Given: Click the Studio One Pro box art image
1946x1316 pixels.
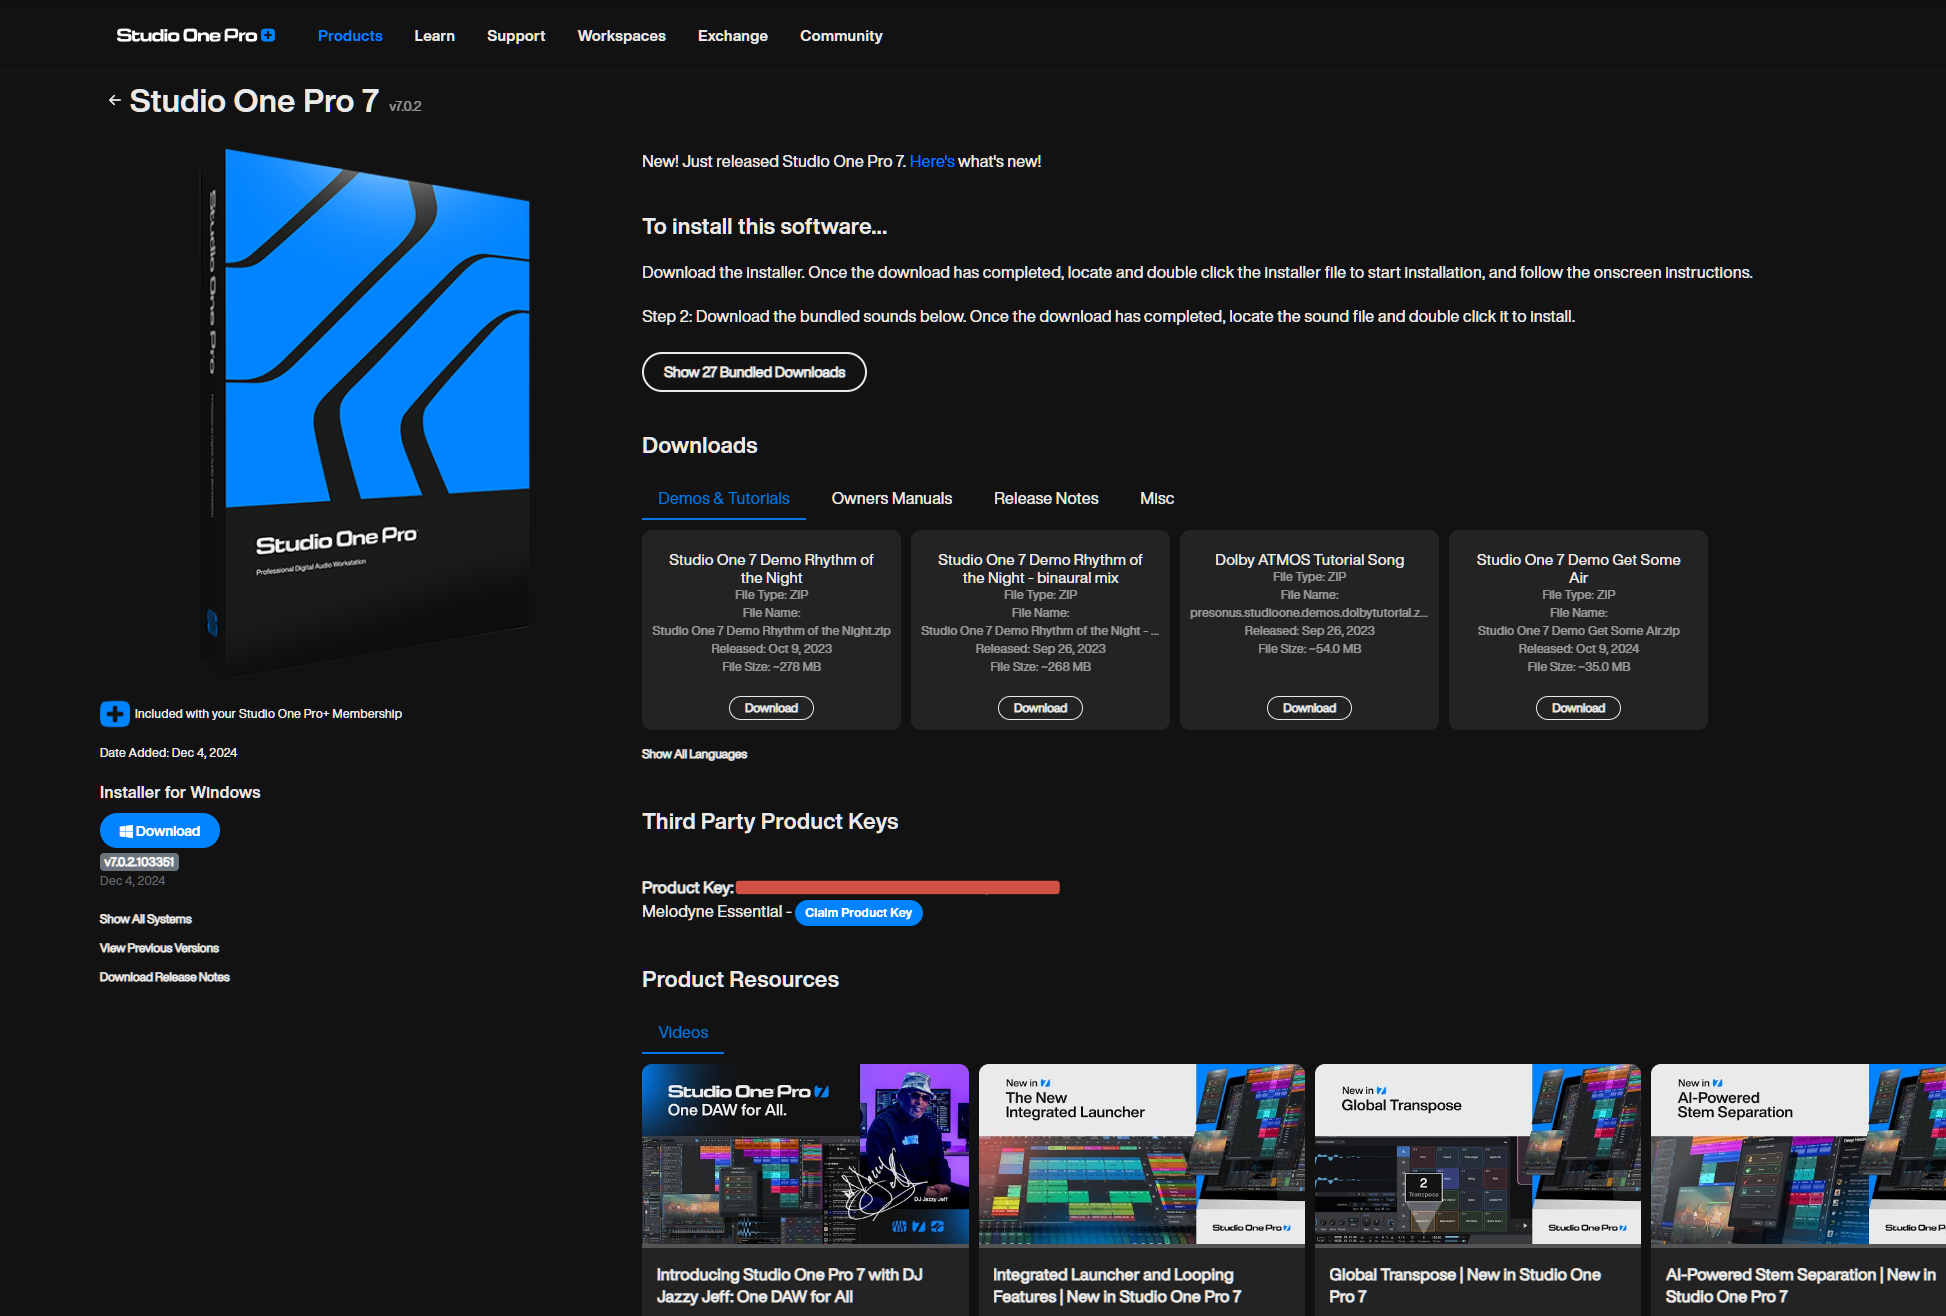Looking at the screenshot, I should click(x=365, y=410).
